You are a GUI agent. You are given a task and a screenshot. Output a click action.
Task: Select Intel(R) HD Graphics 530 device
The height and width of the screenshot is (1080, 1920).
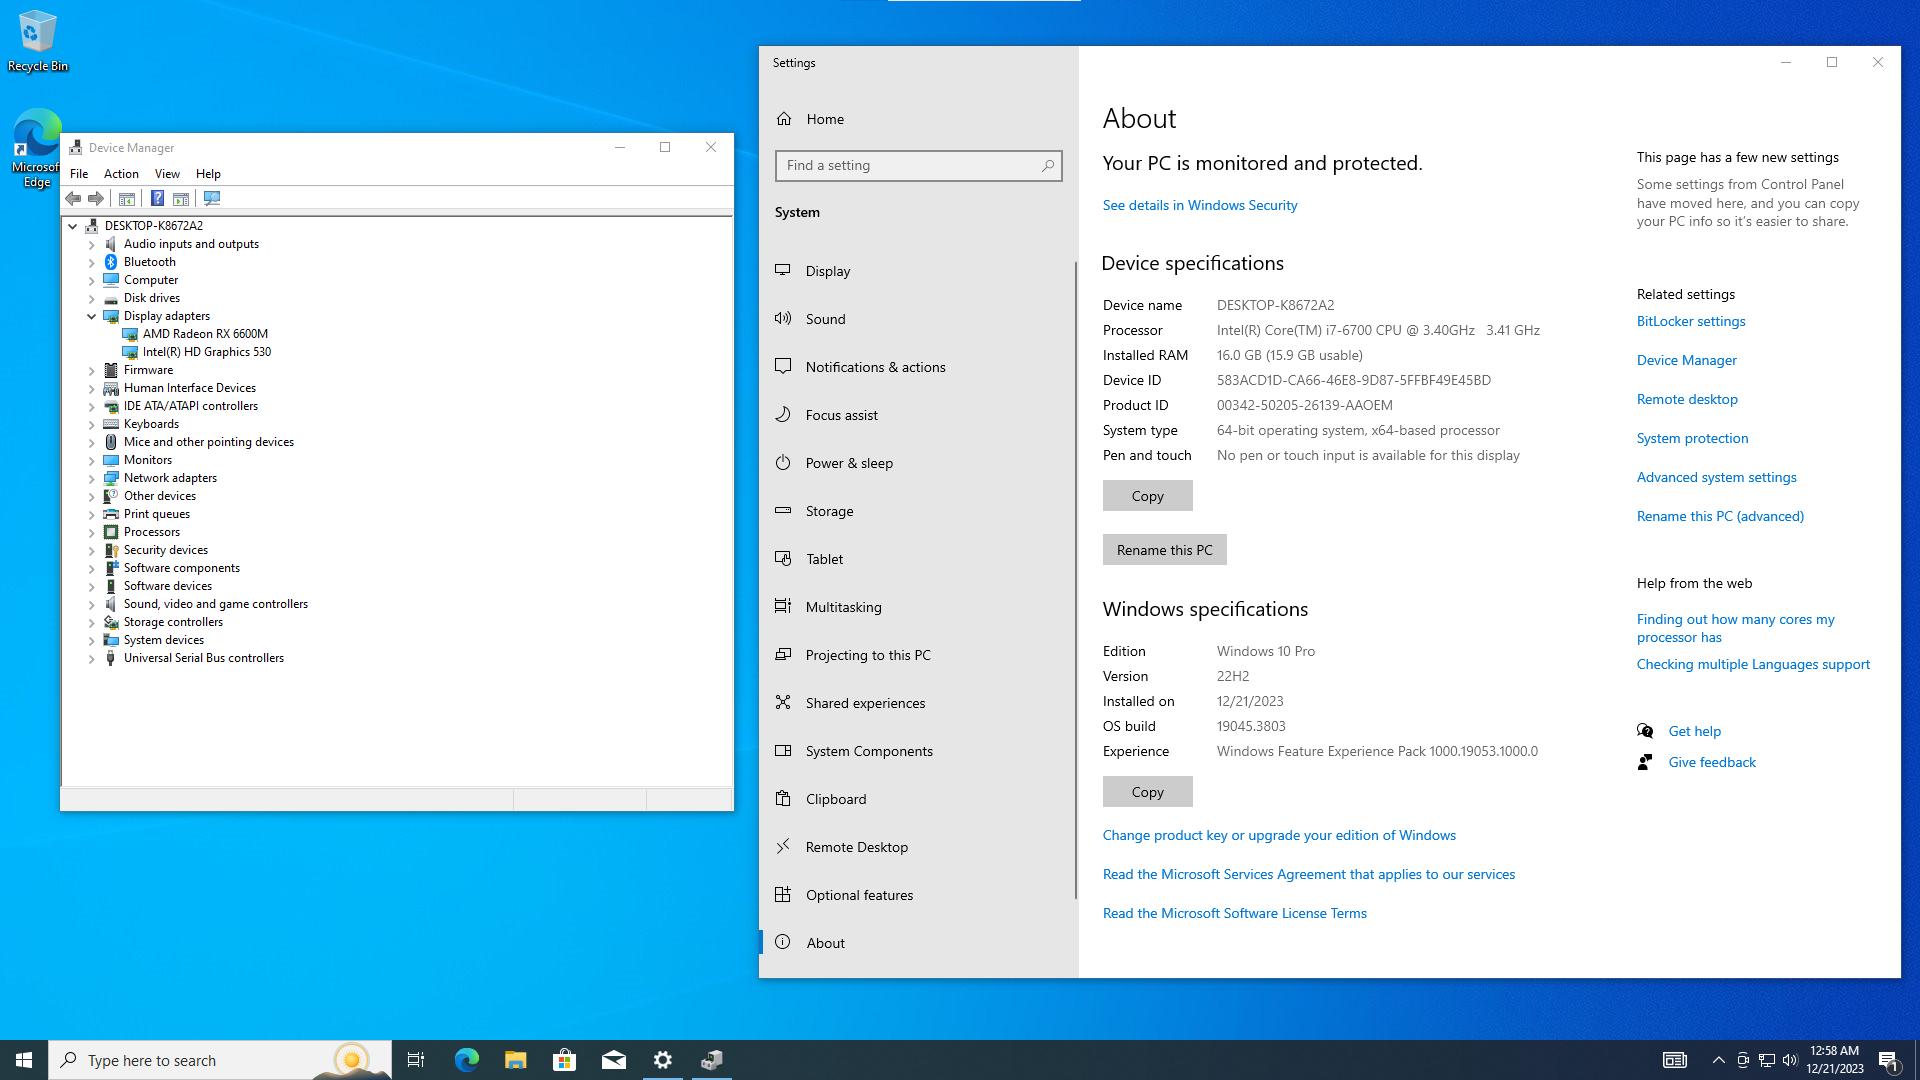pos(206,352)
